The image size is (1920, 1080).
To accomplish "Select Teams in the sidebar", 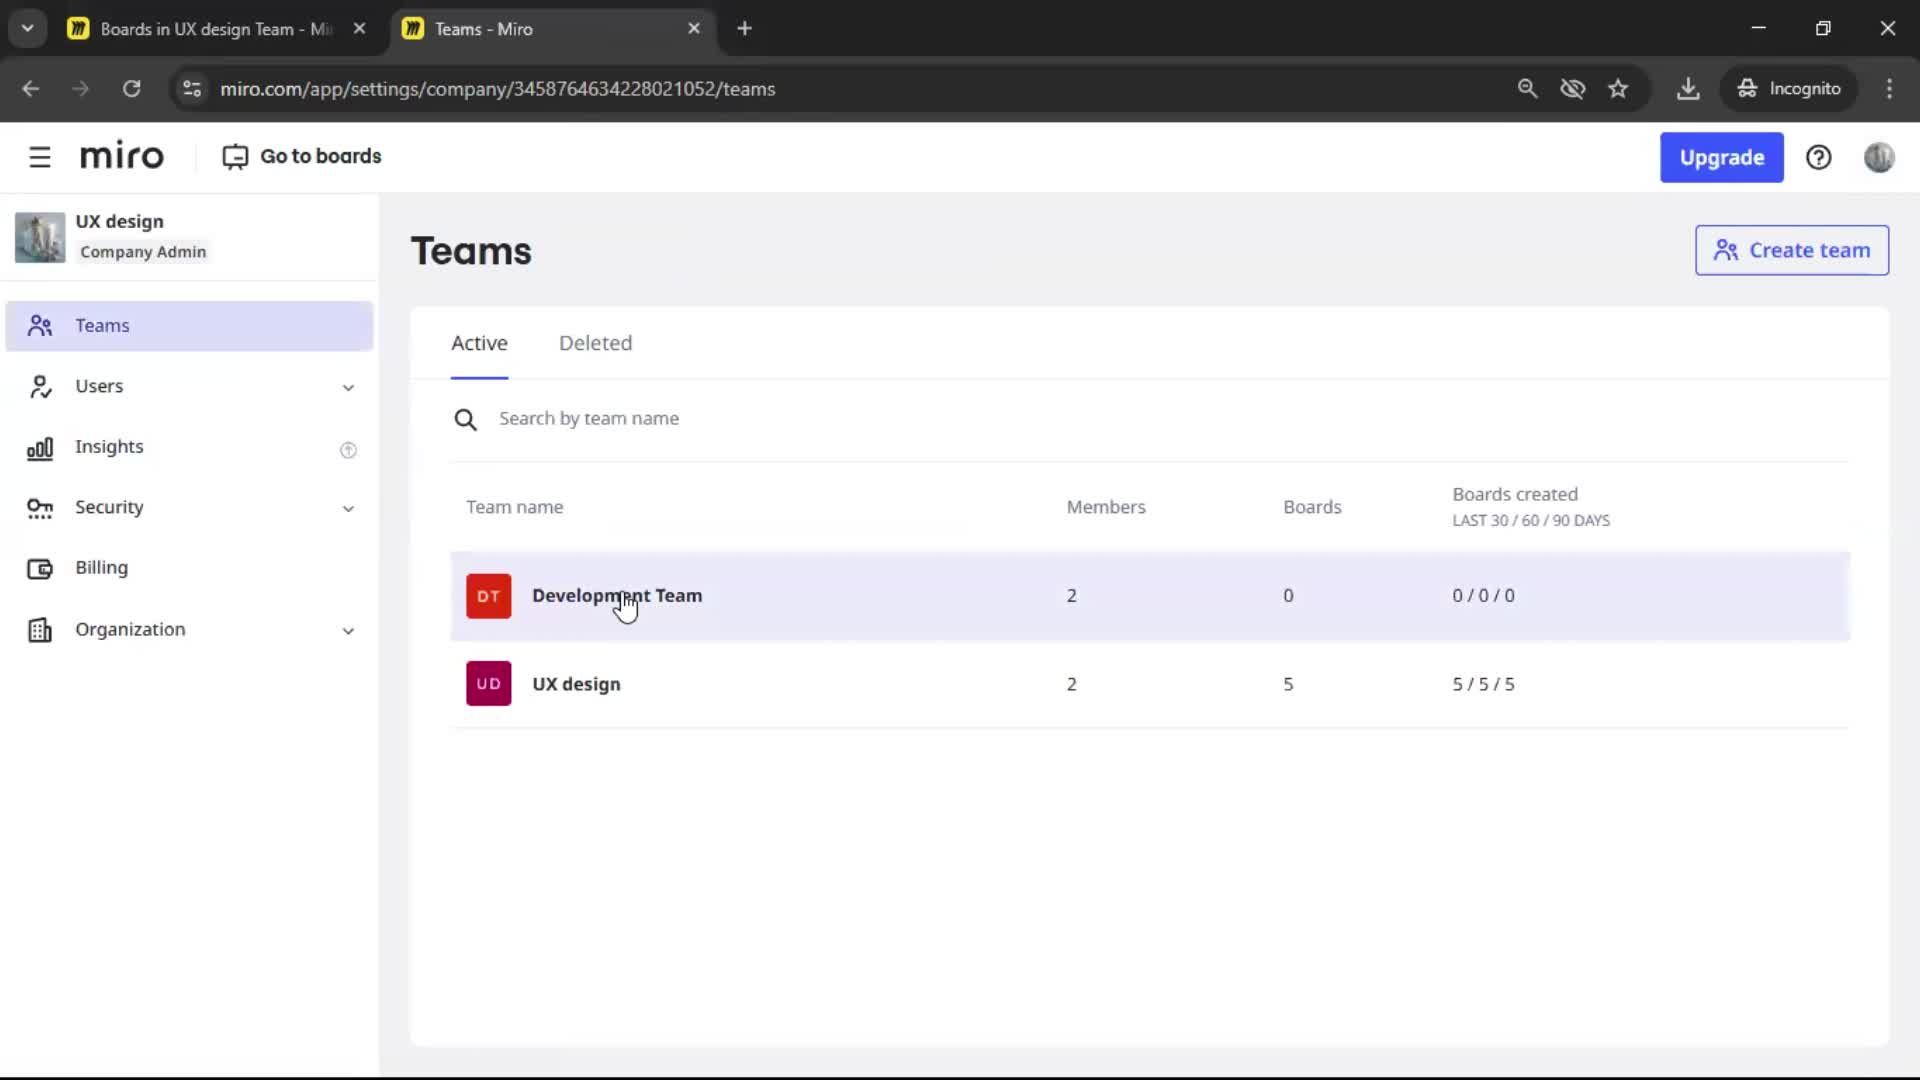I will click(189, 326).
